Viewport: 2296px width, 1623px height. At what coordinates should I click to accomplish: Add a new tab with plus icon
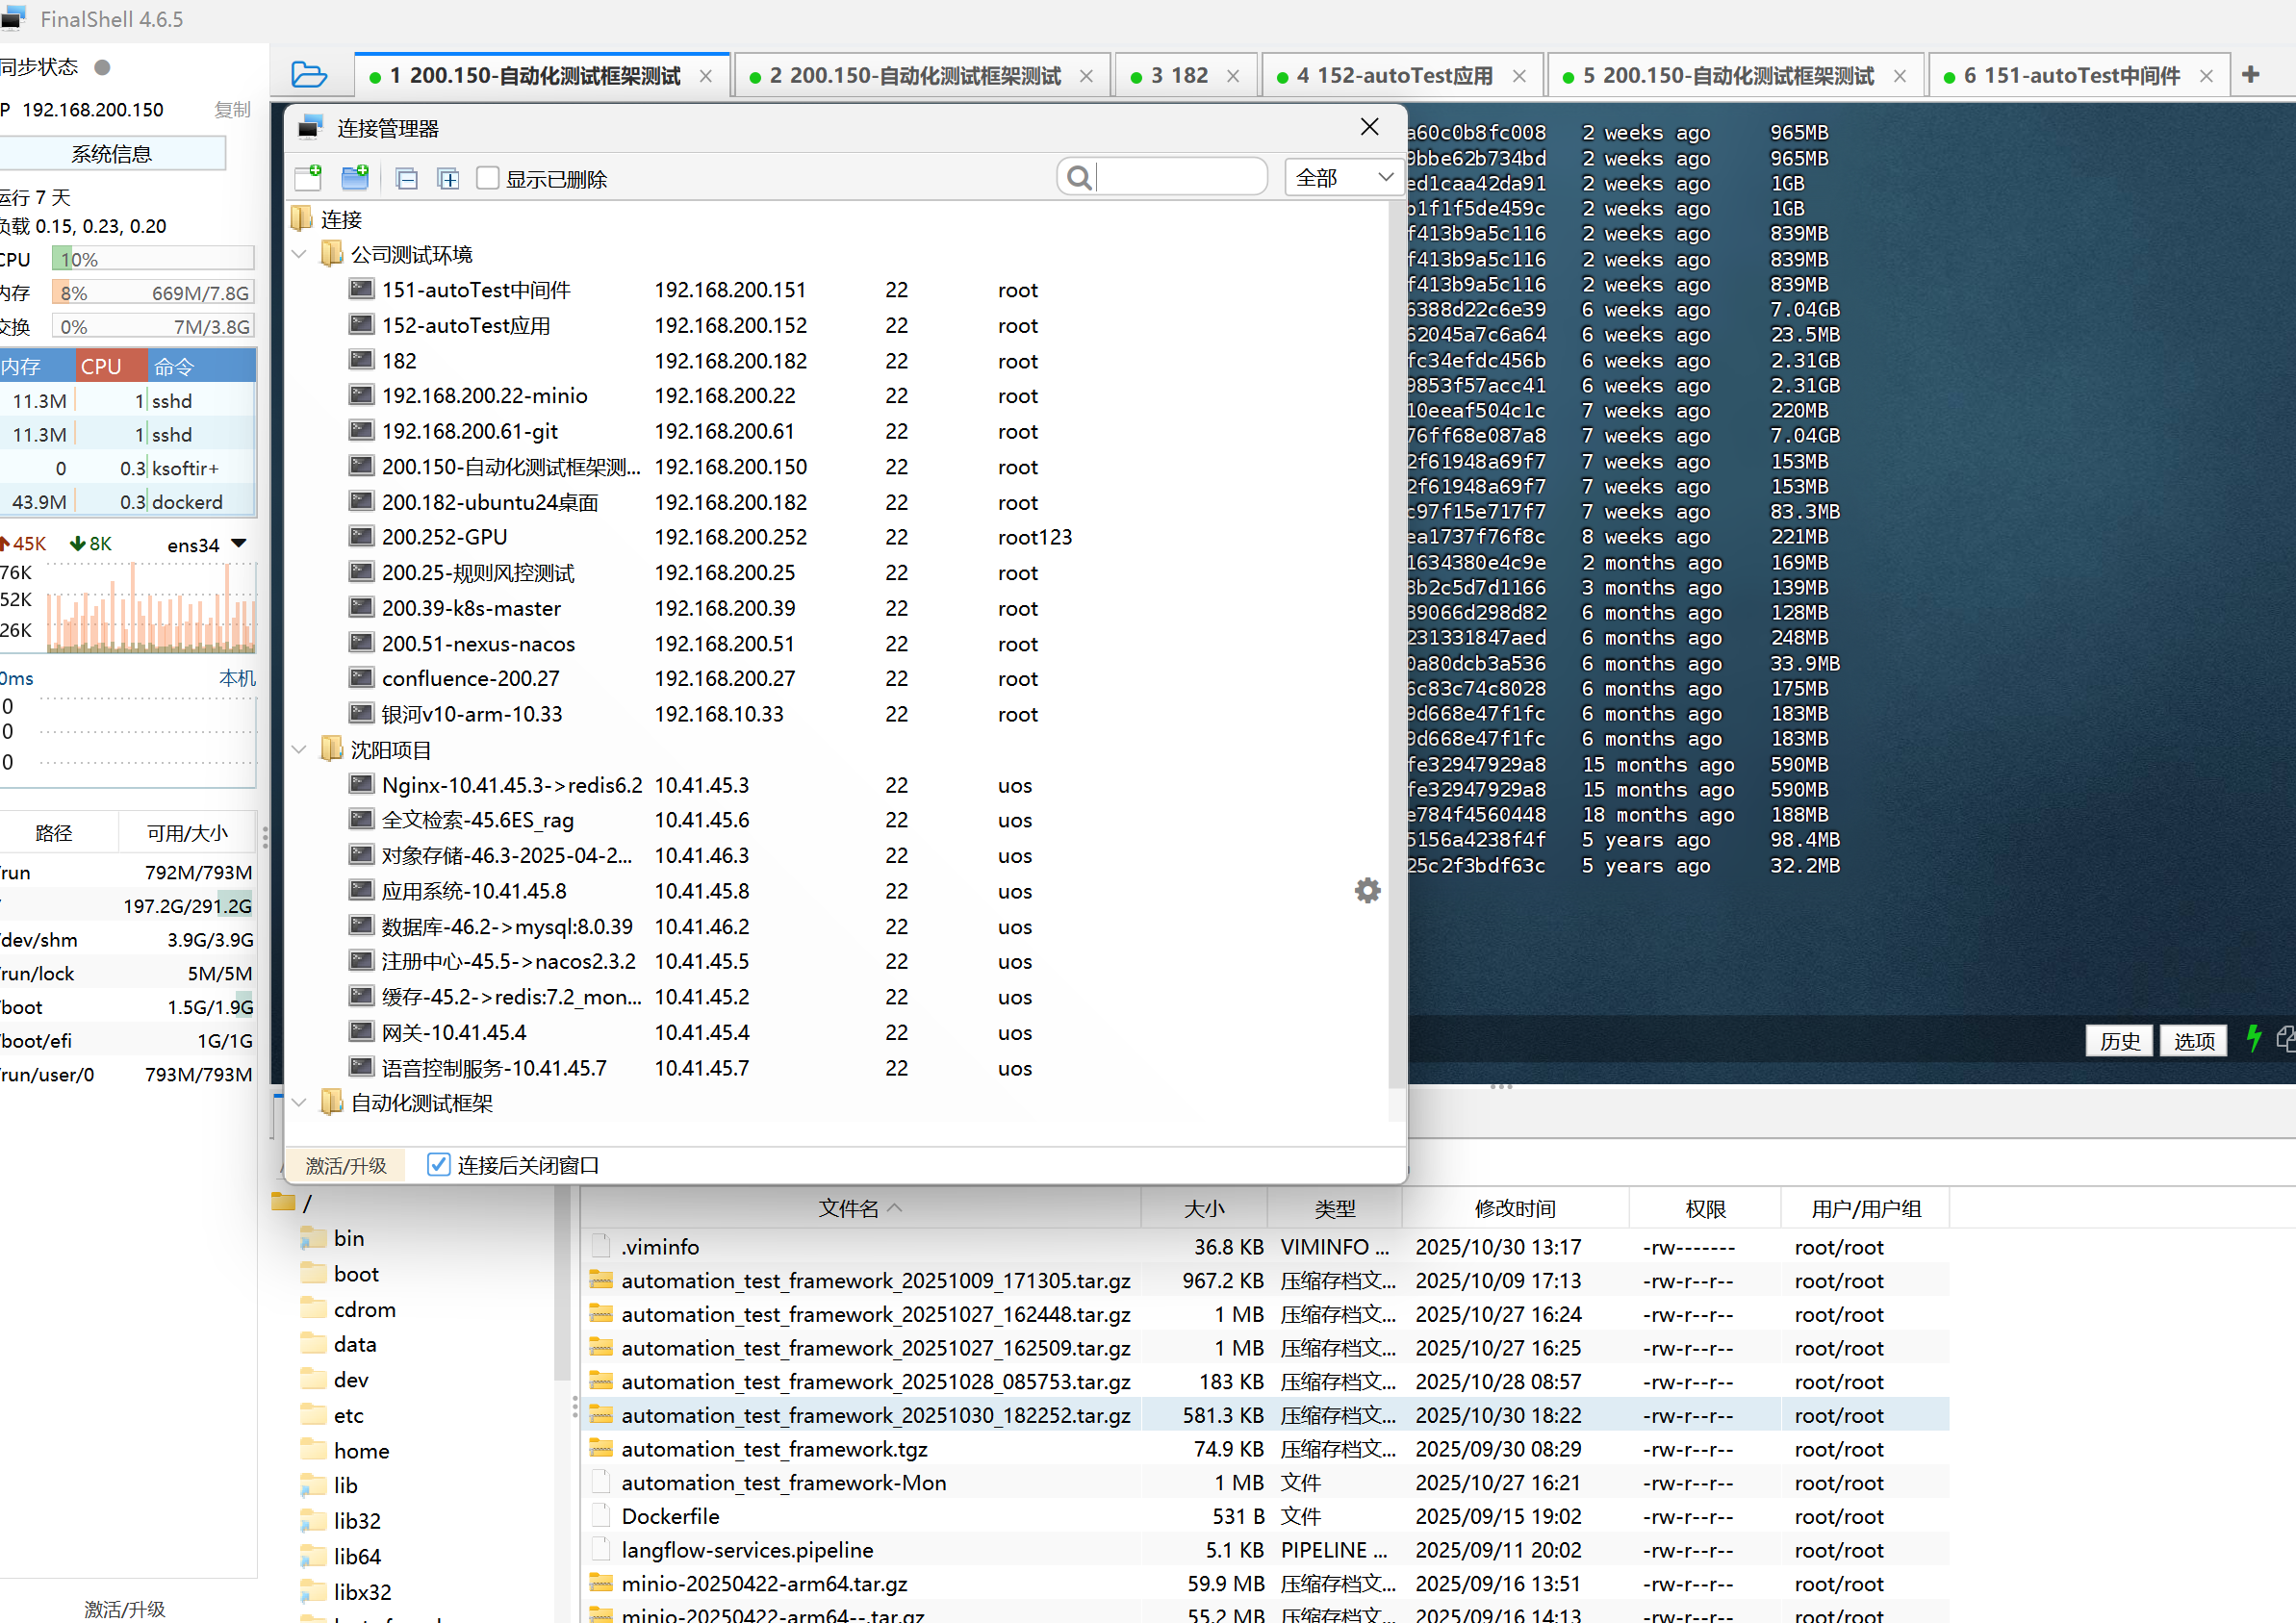[x=2250, y=75]
